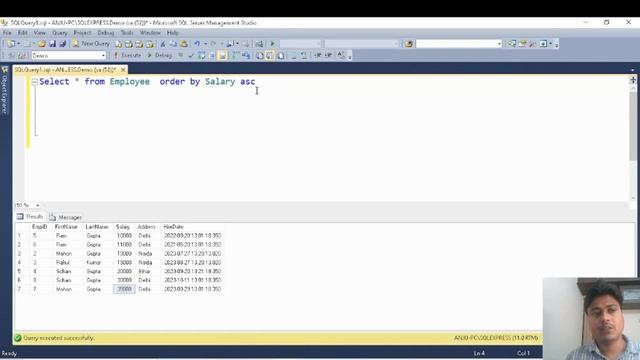Click the Paste clipboard icon
The width and height of the screenshot is (640, 360).
coord(184,44)
